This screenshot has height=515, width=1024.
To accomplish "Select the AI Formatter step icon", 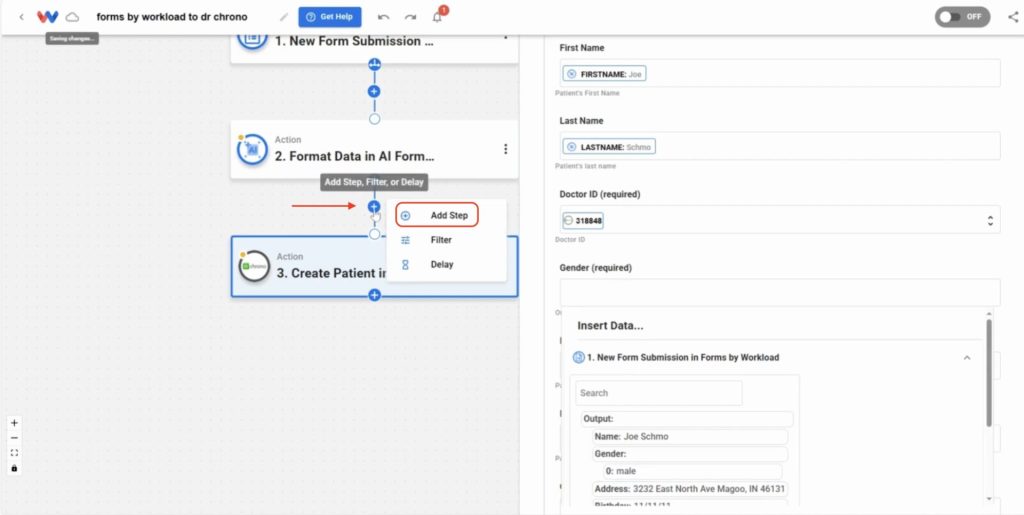I will click(x=253, y=149).
